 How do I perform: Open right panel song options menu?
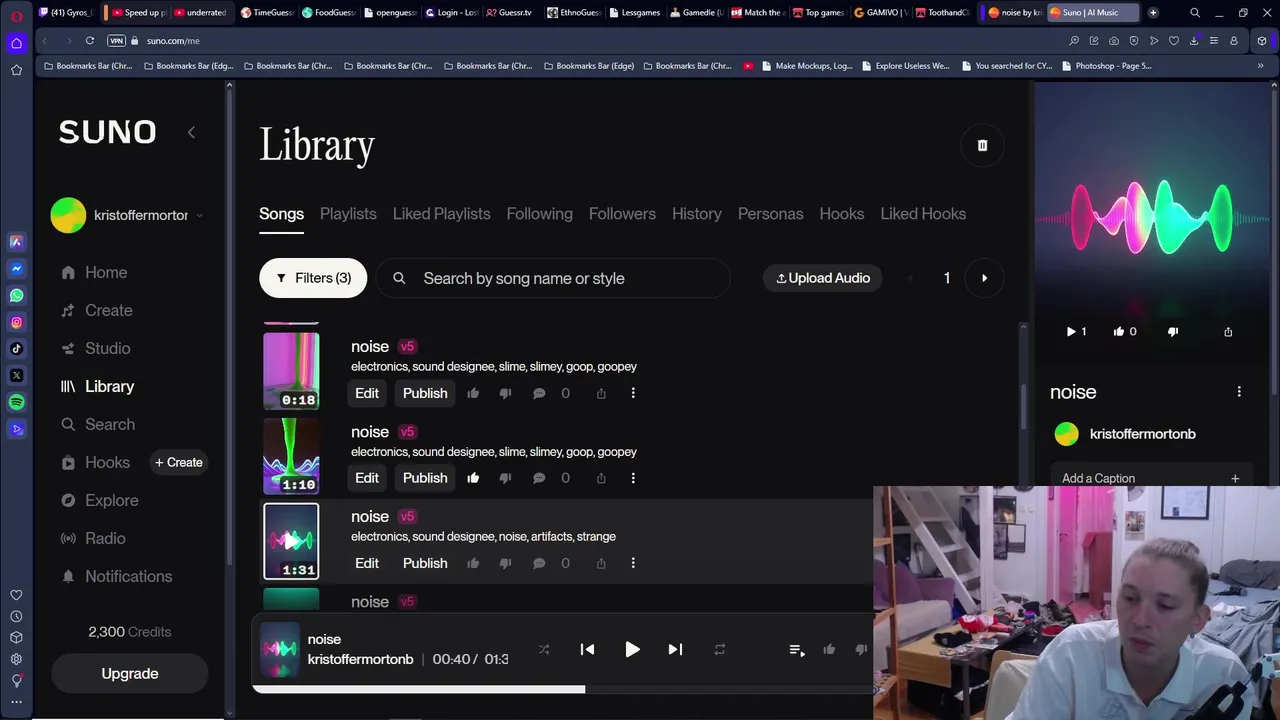1239,392
